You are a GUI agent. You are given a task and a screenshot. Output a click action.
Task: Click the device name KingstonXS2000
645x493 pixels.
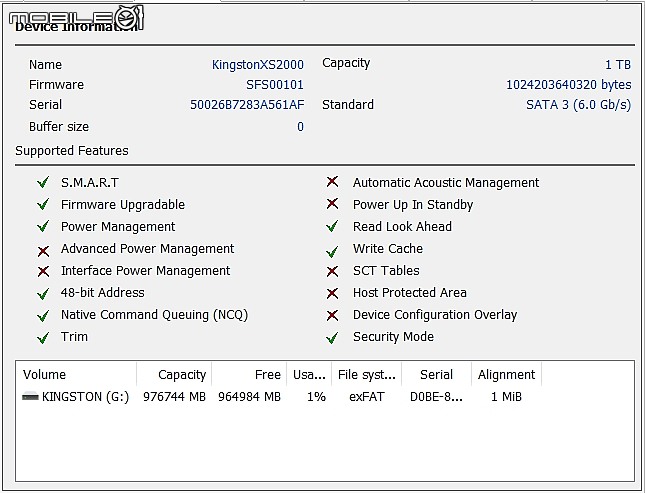[x=258, y=65]
